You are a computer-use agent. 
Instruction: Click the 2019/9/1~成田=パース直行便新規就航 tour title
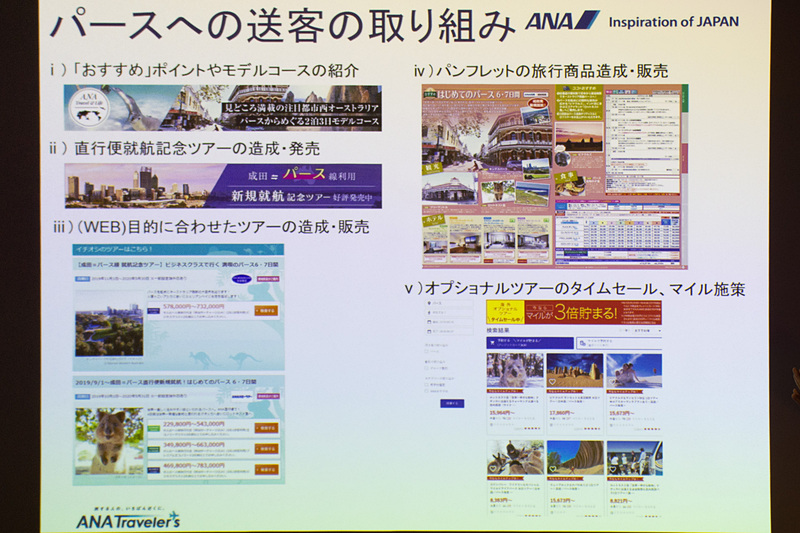click(x=166, y=382)
